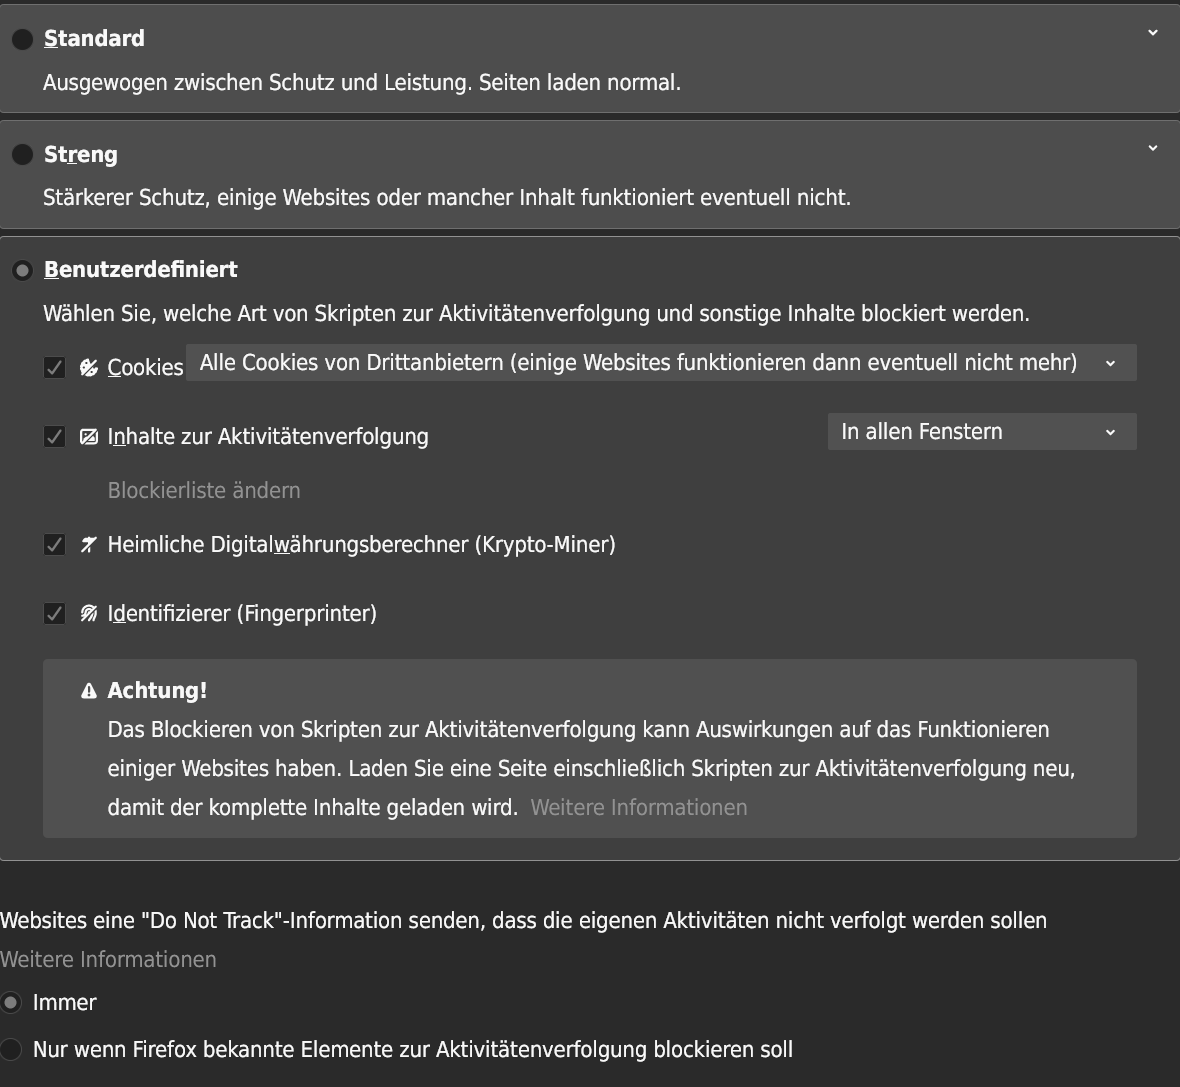Expand the Streng section chevron

coord(1152,149)
